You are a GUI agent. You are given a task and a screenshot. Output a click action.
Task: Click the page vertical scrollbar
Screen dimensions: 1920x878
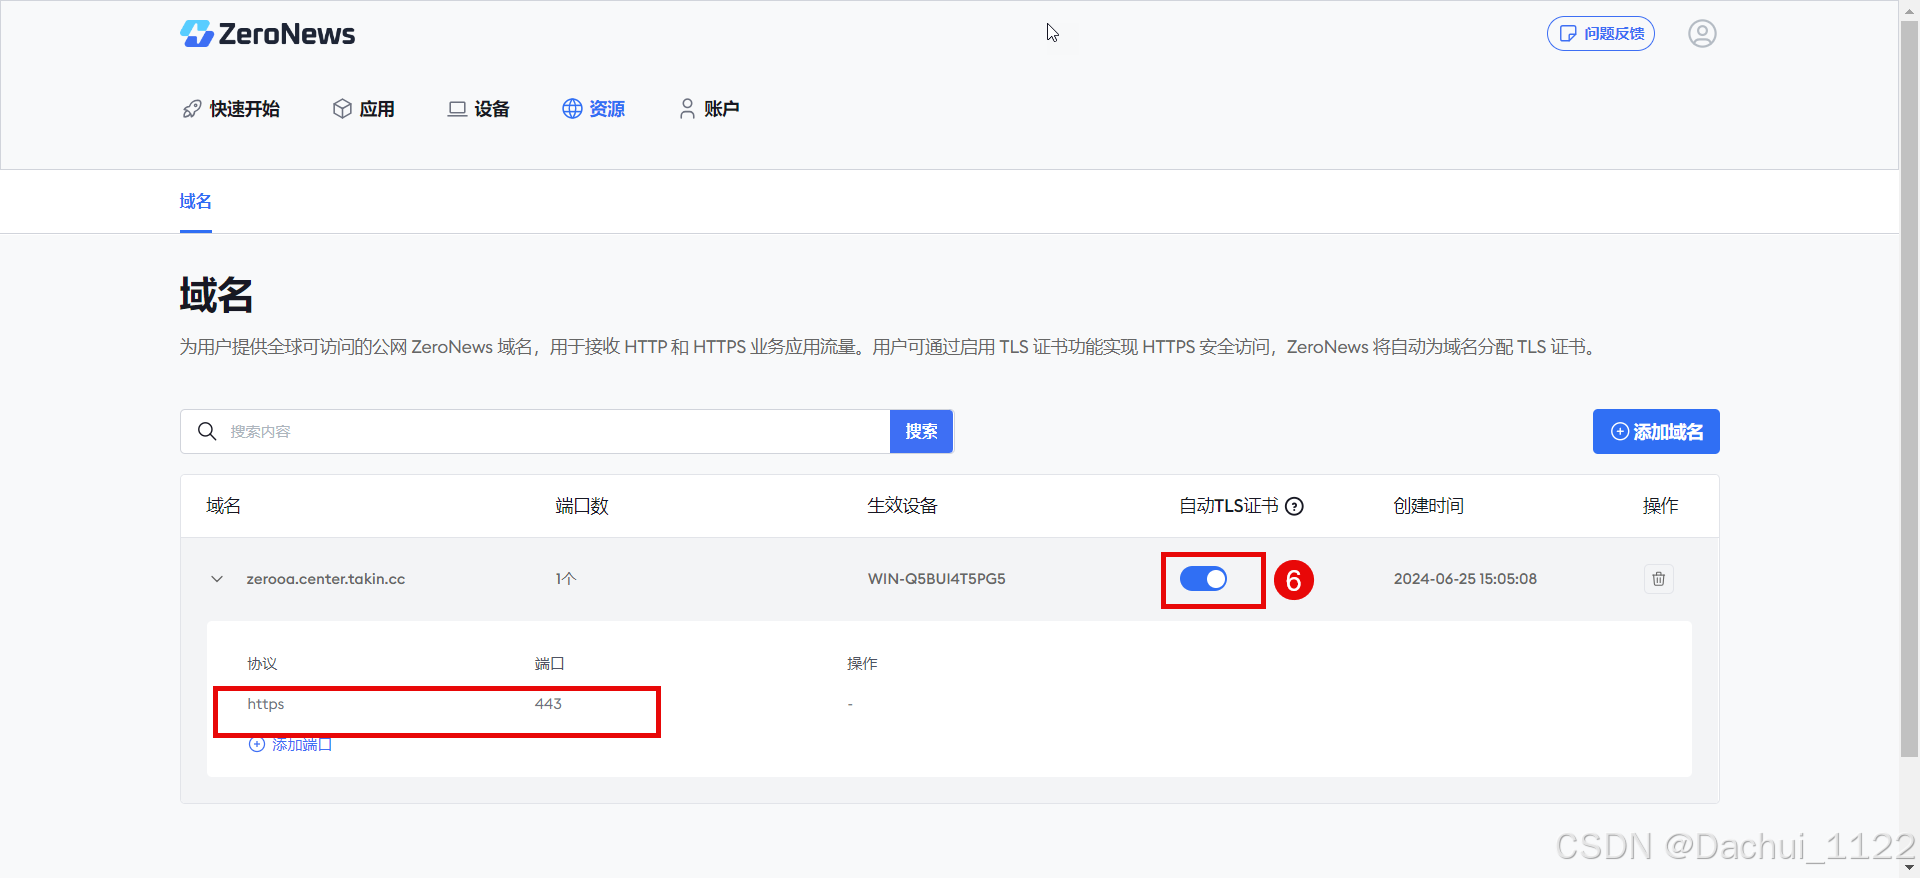(1909, 390)
